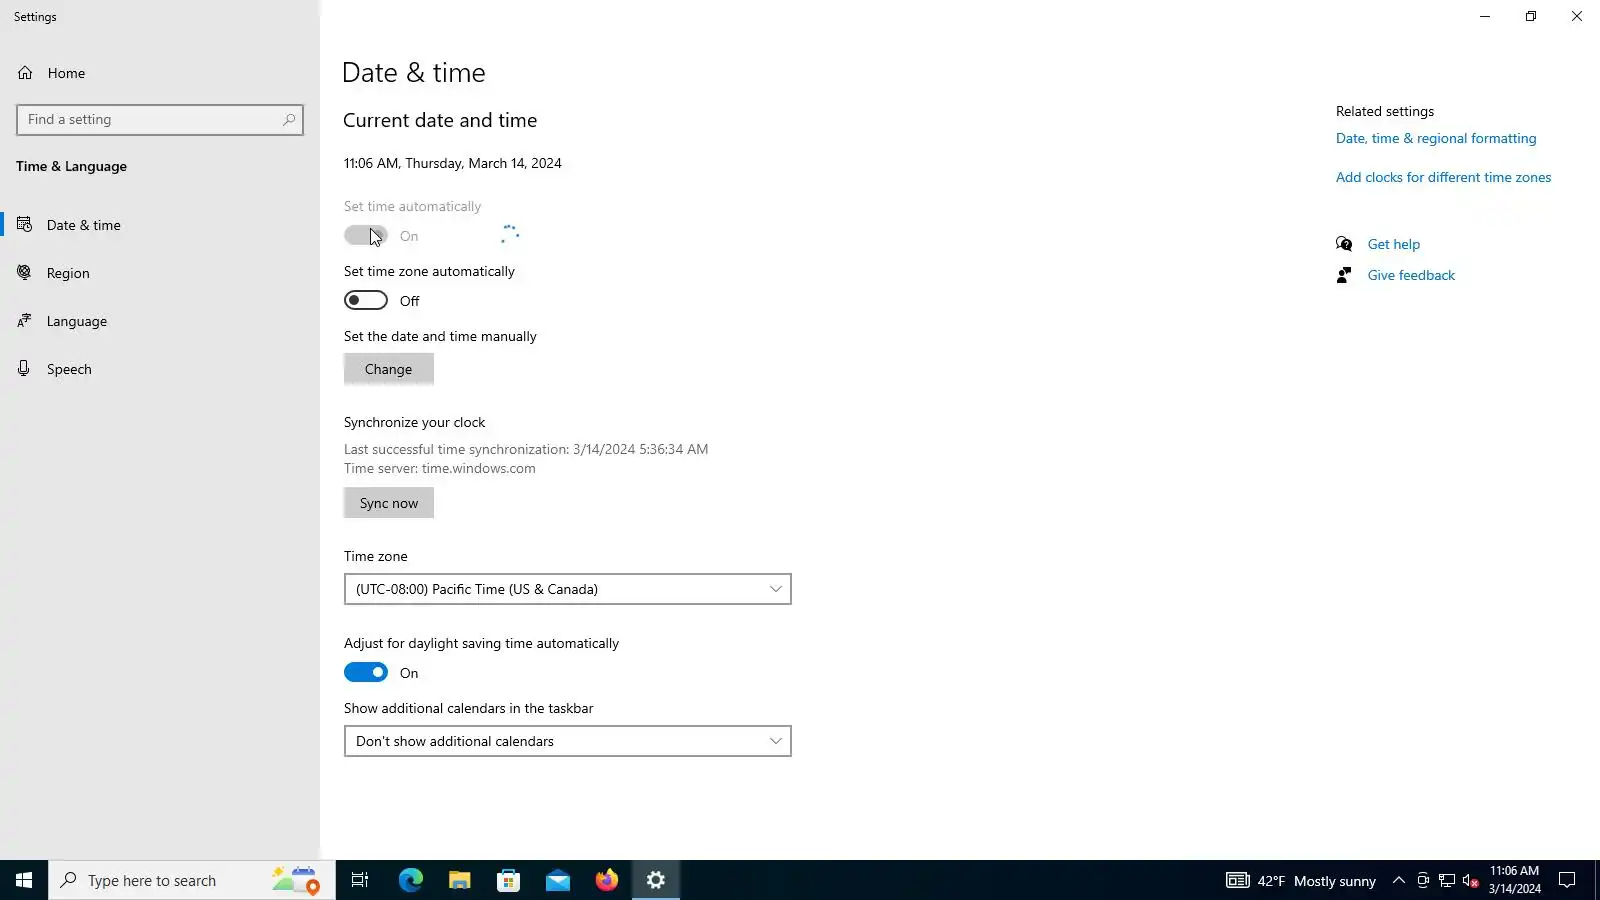Open the additional calendars dropdown
Image resolution: width=1600 pixels, height=900 pixels.
[x=568, y=741]
